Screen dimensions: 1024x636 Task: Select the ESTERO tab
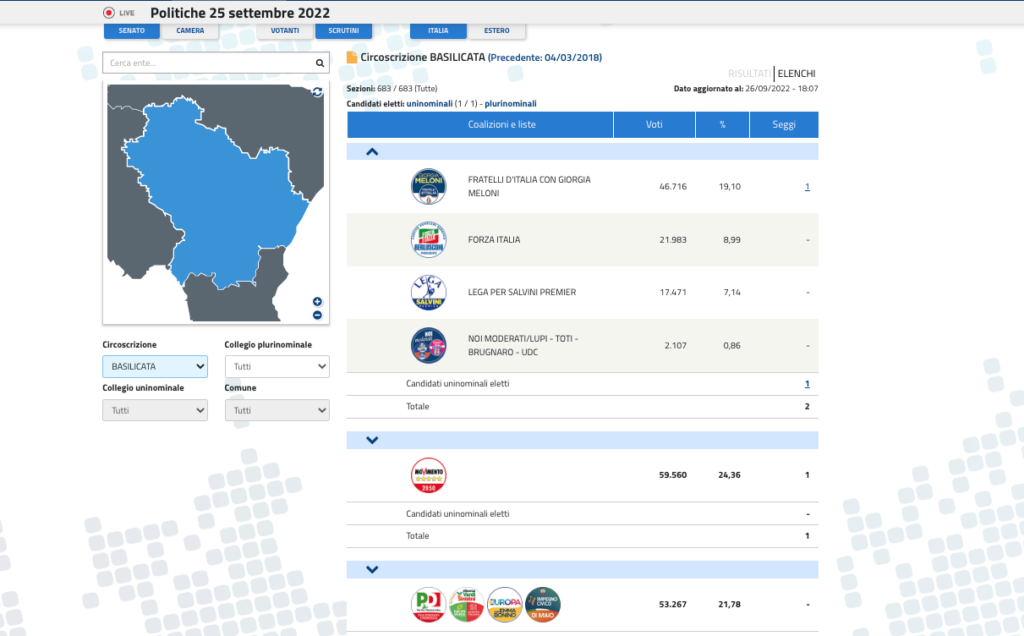(x=497, y=31)
